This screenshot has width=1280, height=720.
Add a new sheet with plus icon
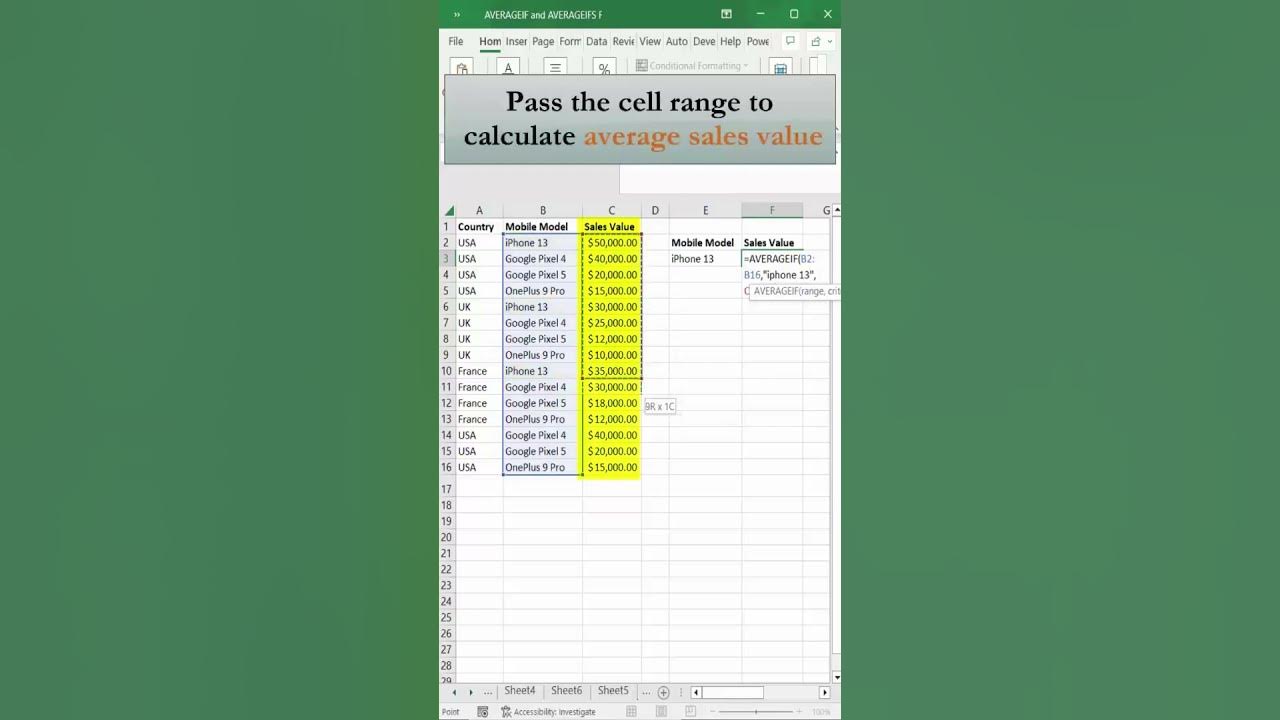[x=663, y=692]
